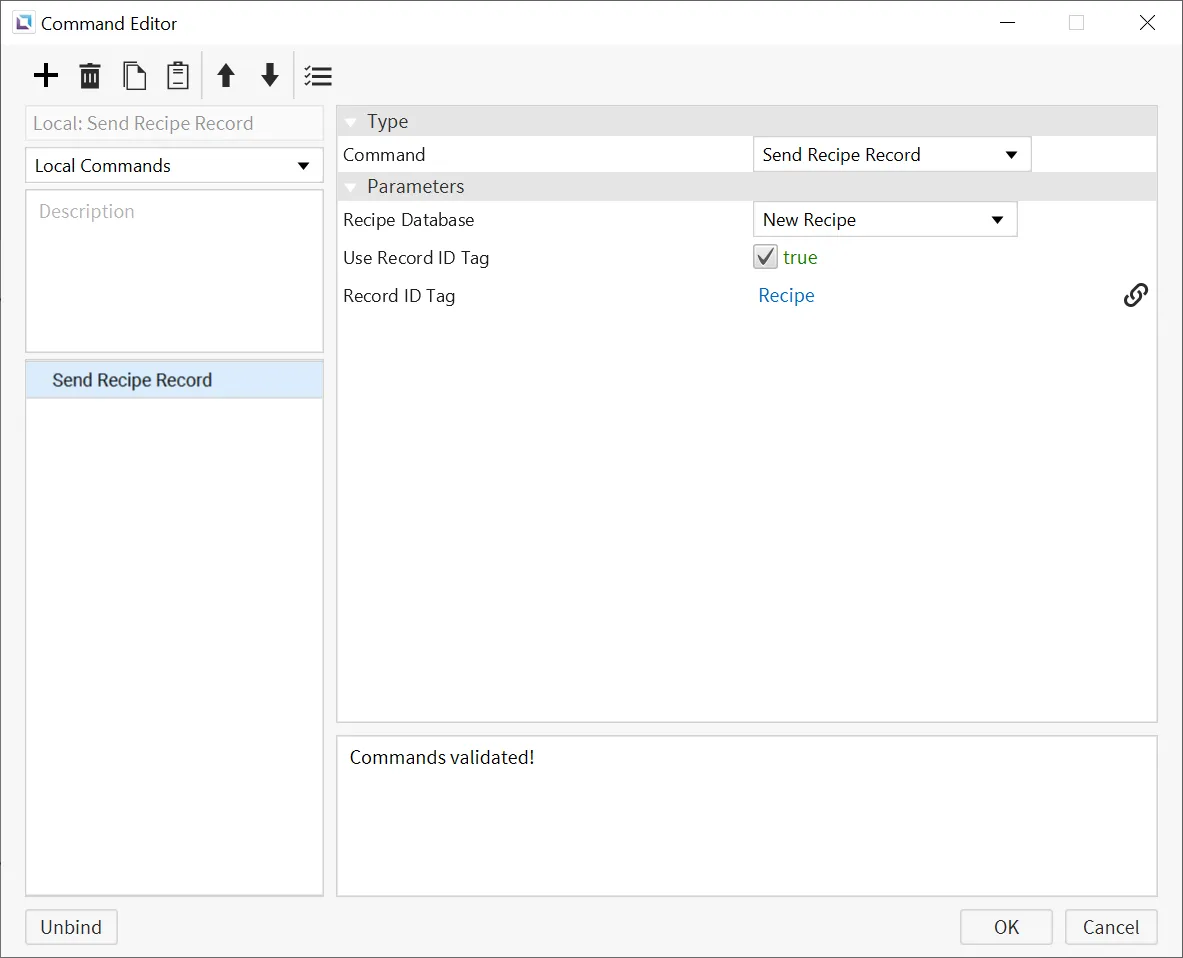This screenshot has height=958, width=1183.
Task: Collapse the Type section
Action: pos(351,122)
